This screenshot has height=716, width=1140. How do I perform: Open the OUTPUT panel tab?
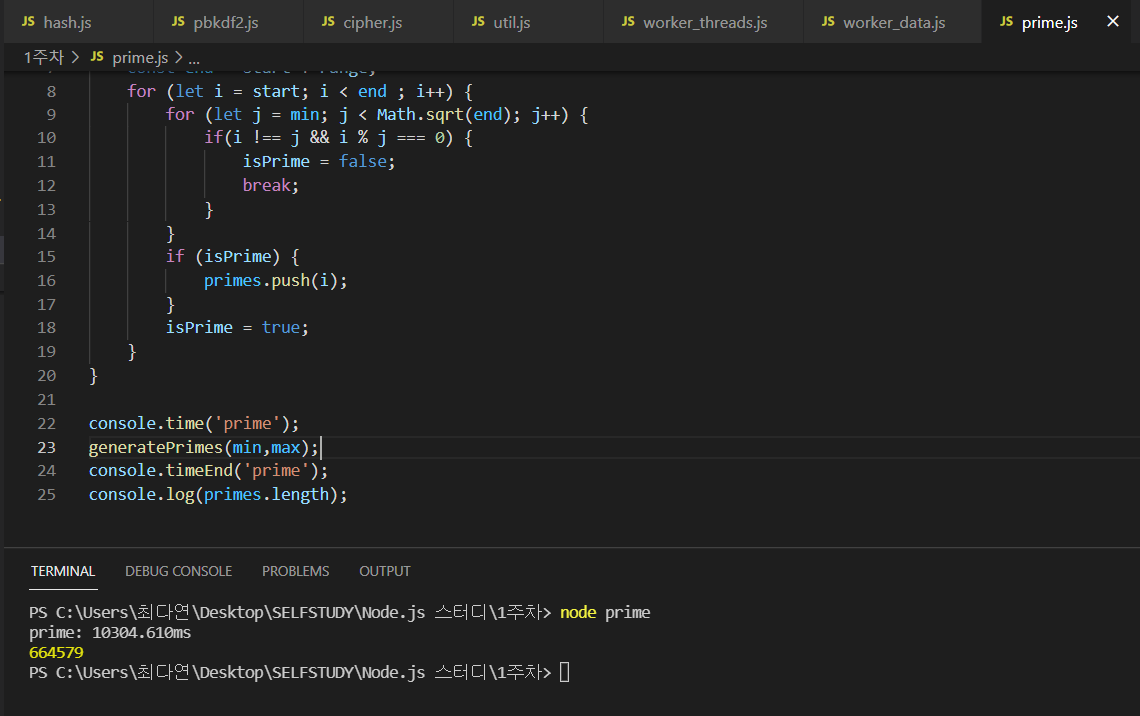tap(385, 571)
